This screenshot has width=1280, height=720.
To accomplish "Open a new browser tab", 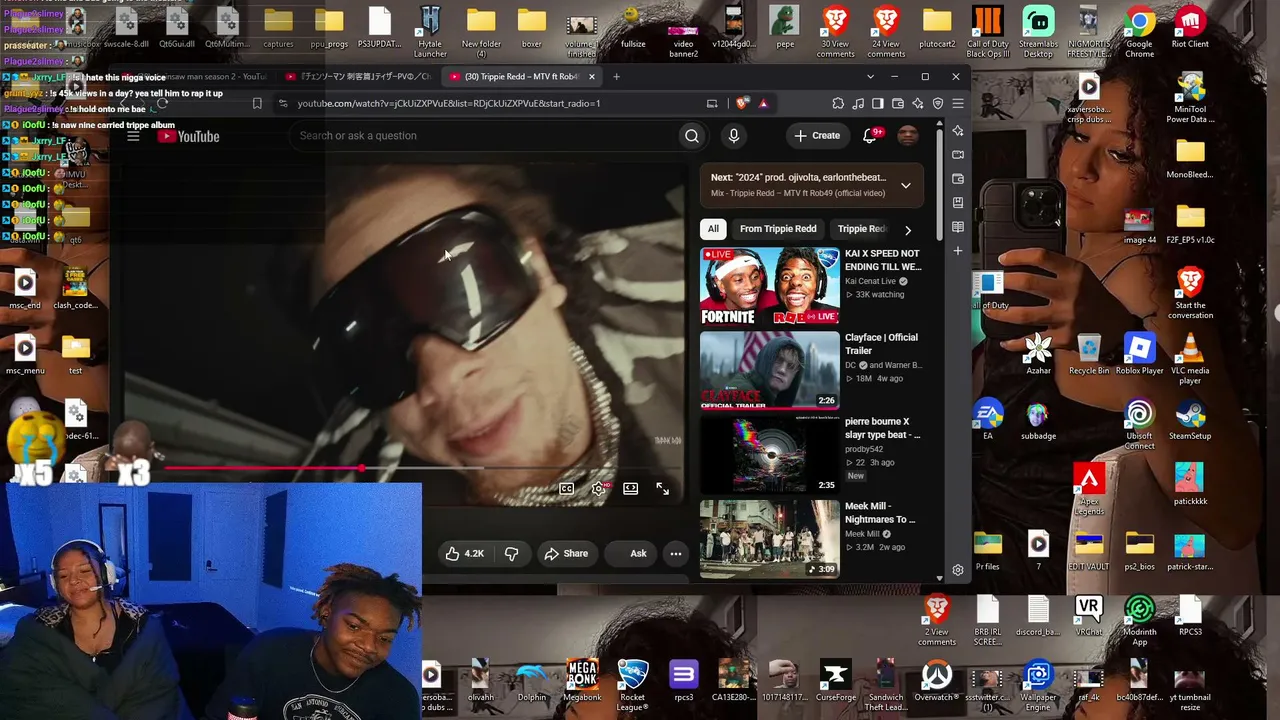I will tap(616, 77).
